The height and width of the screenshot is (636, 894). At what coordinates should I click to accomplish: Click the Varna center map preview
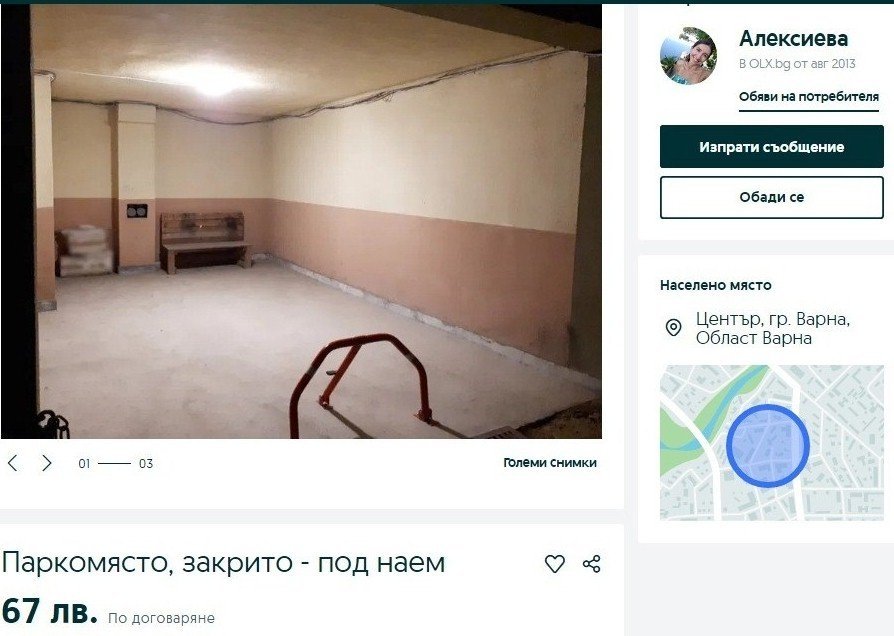click(771, 443)
